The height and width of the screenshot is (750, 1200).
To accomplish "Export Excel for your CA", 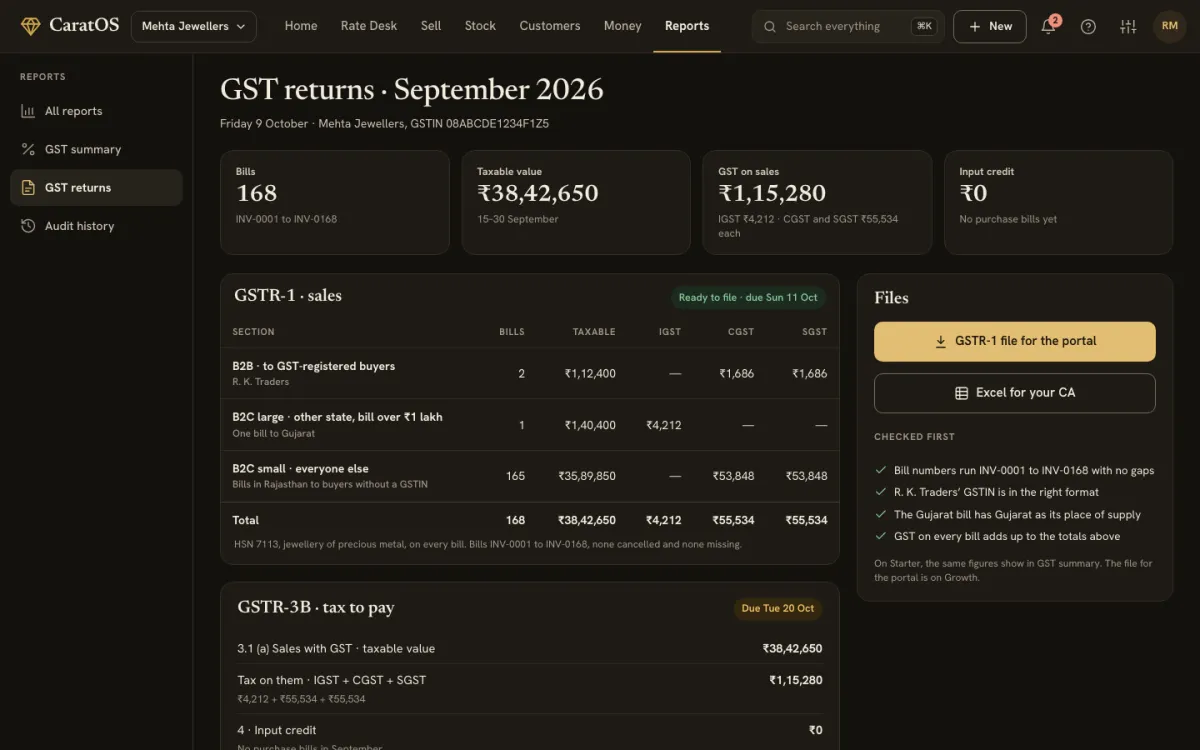I will pos(1015,393).
